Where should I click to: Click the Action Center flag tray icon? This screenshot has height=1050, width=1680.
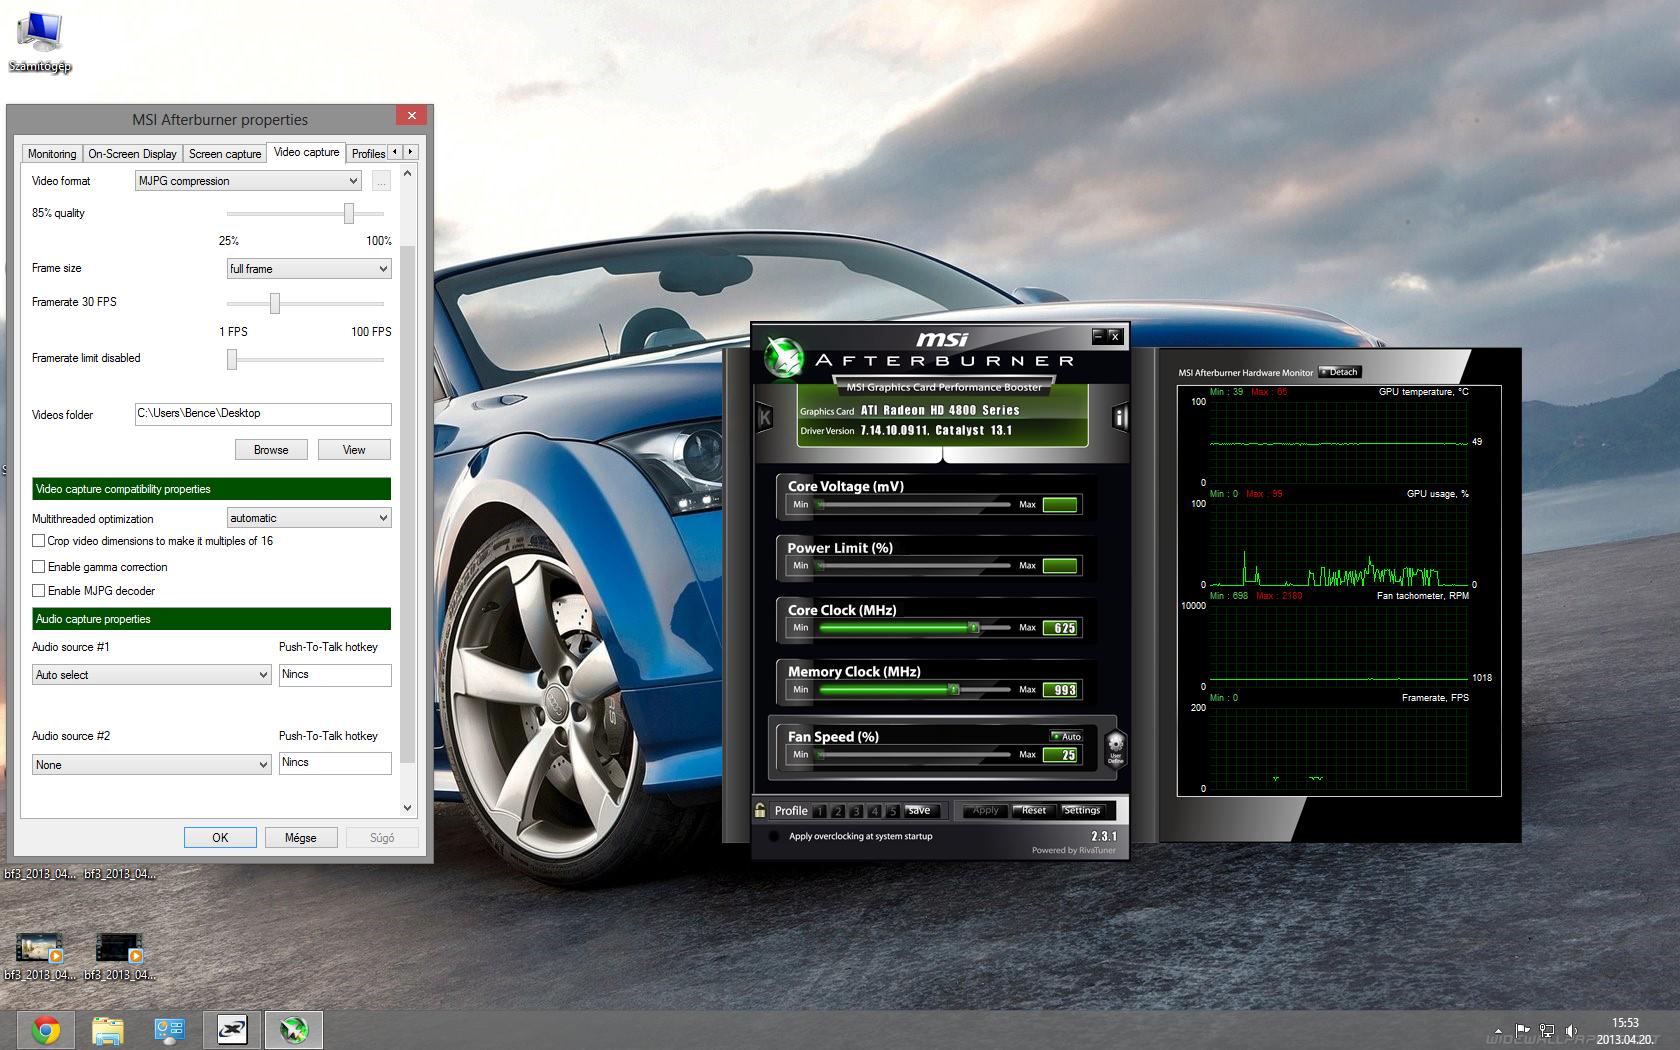1522,1030
